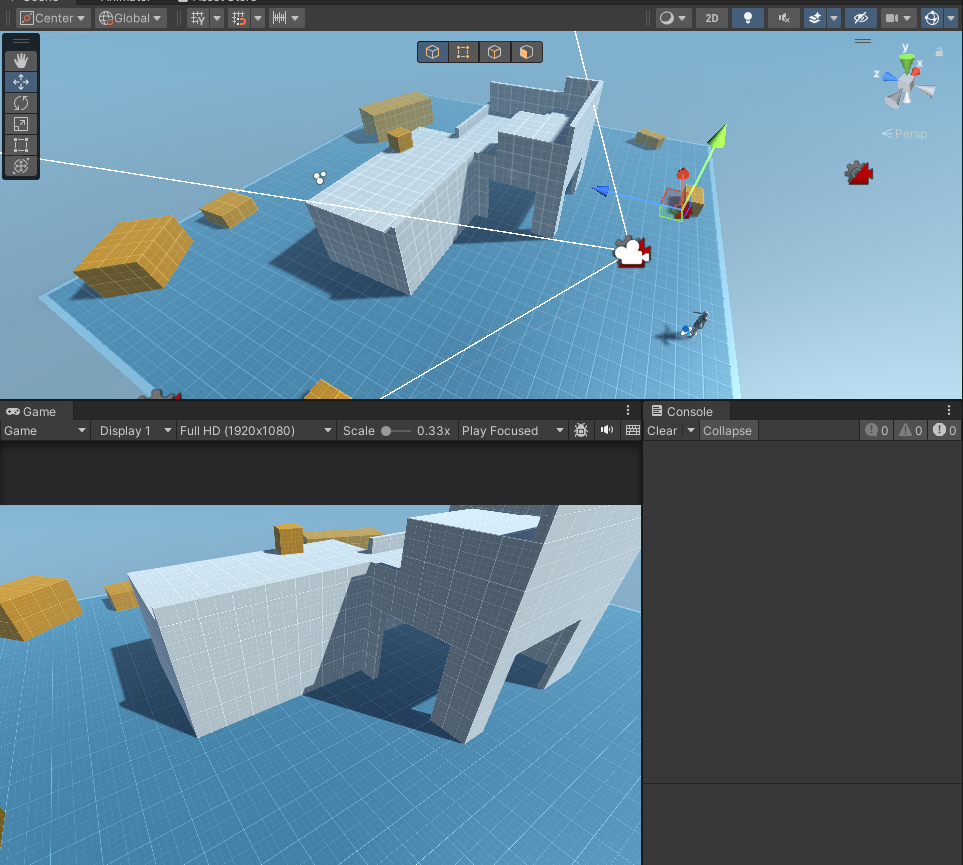Click the third cube icon in scene overlay
This screenshot has width=963, height=865.
[x=494, y=52]
